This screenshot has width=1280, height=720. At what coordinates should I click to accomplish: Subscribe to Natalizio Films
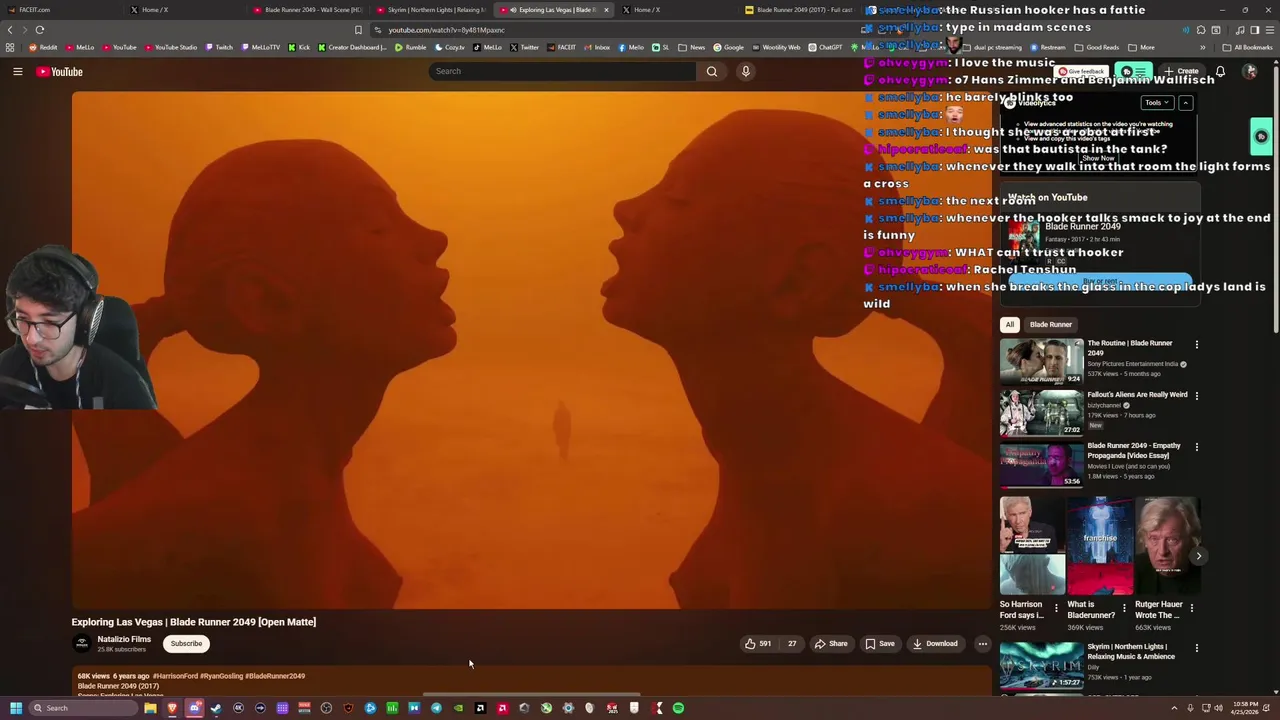186,643
